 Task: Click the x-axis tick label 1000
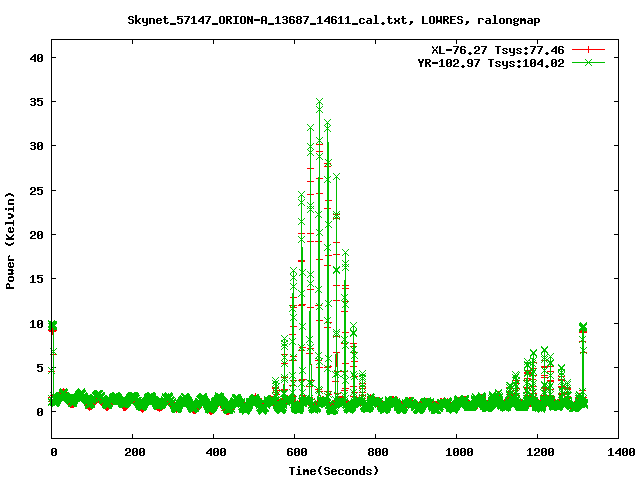[x=459, y=452]
